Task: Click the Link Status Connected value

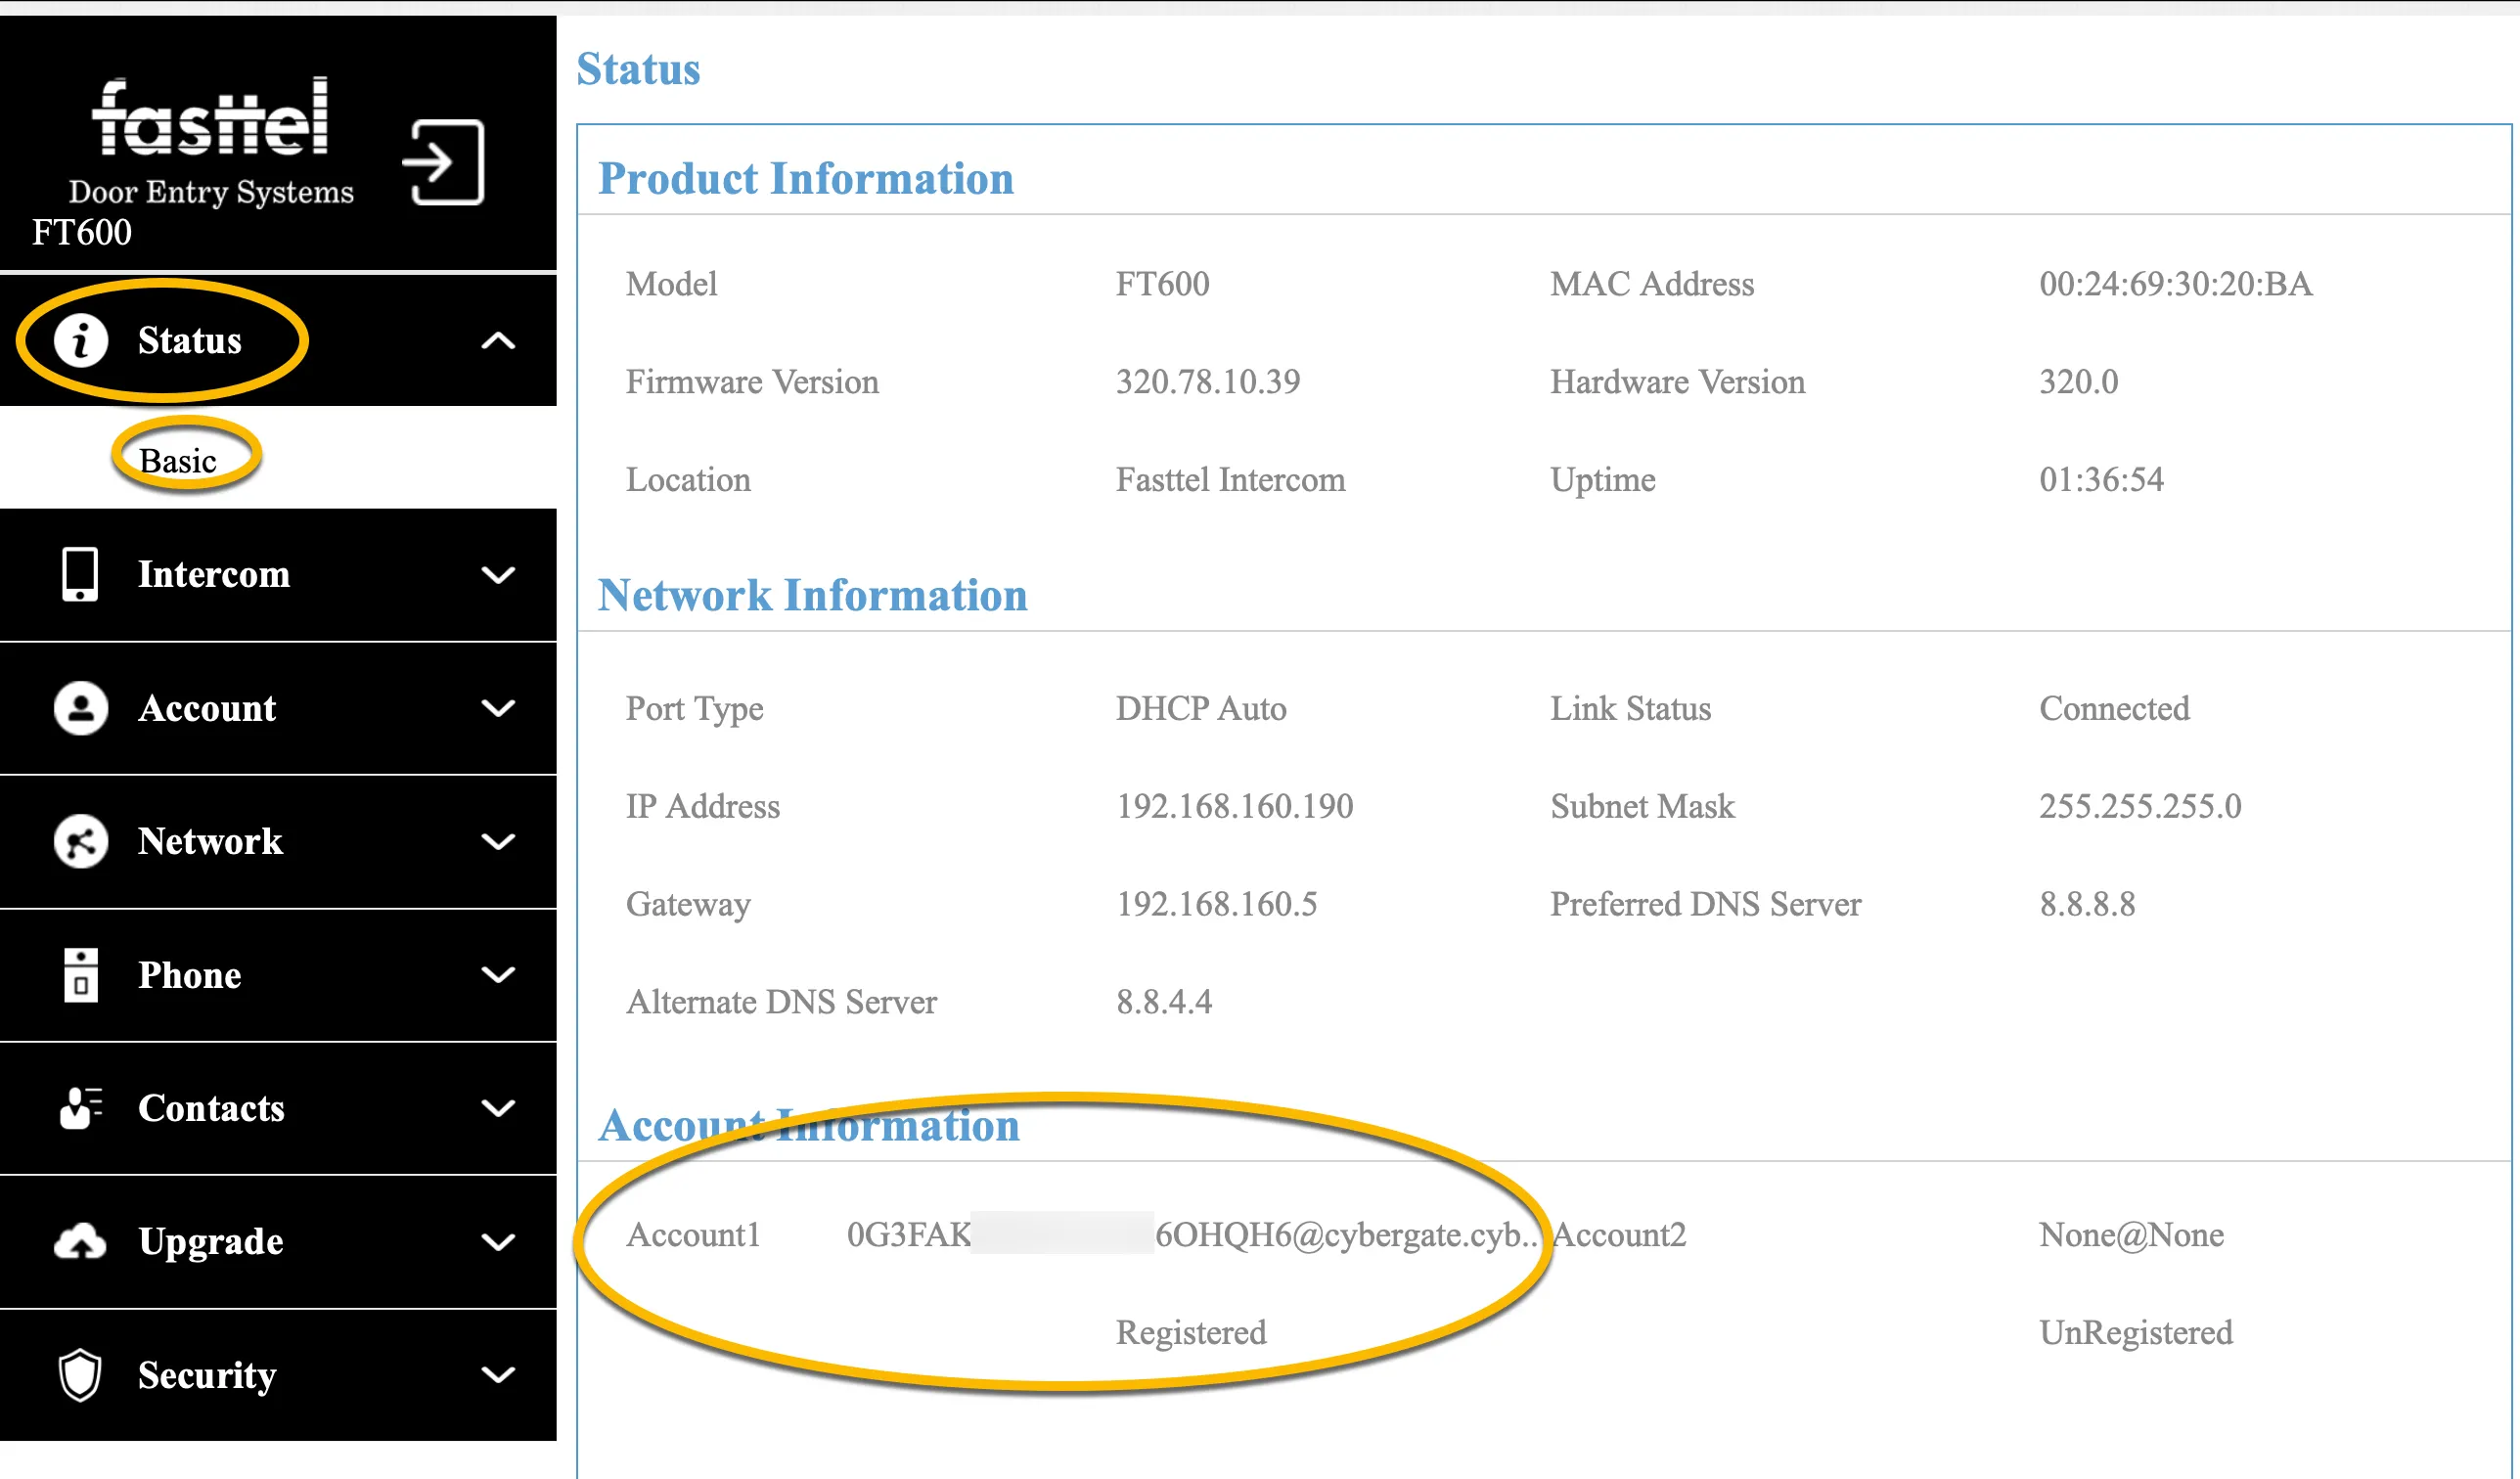Action: tap(2114, 708)
